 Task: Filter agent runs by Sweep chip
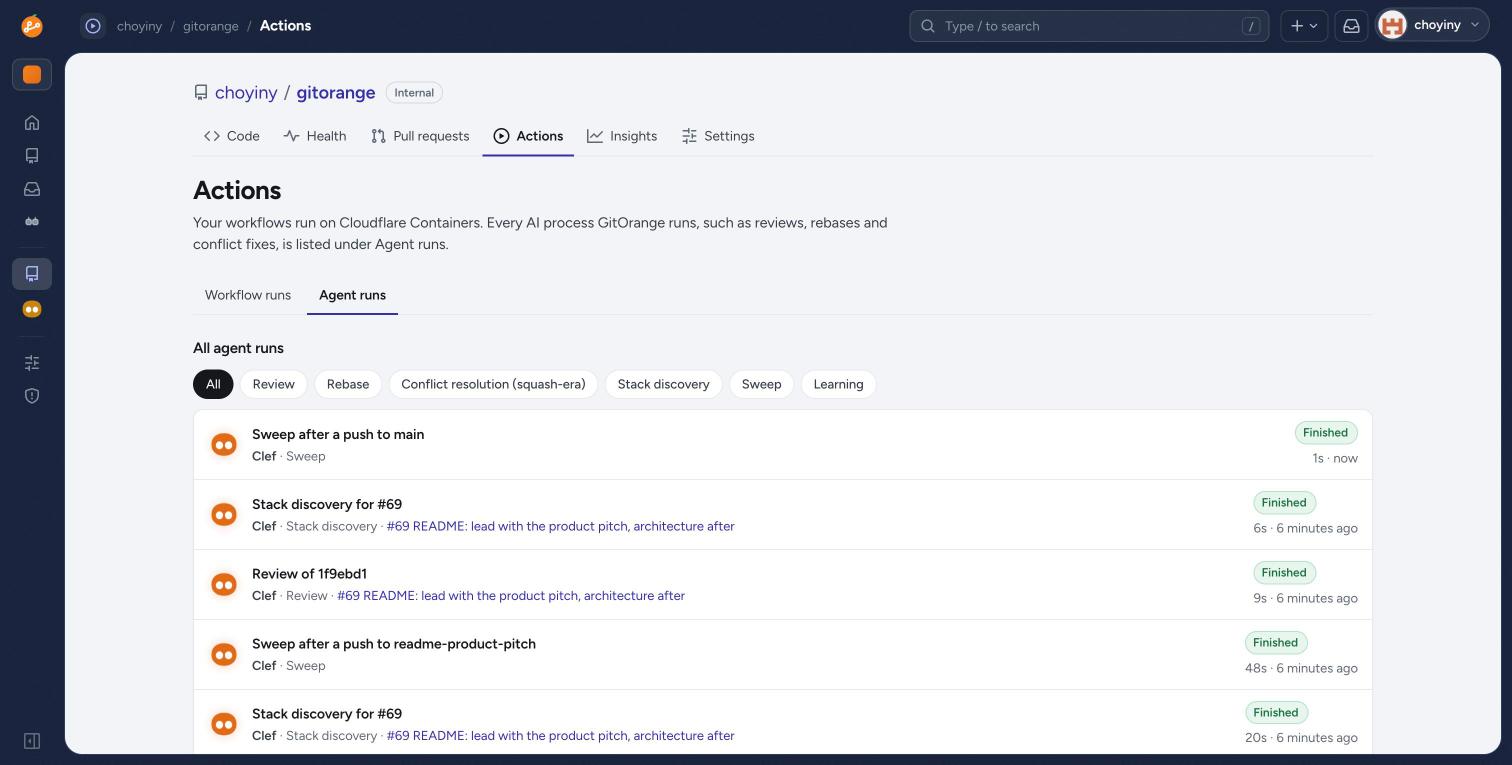pos(762,384)
